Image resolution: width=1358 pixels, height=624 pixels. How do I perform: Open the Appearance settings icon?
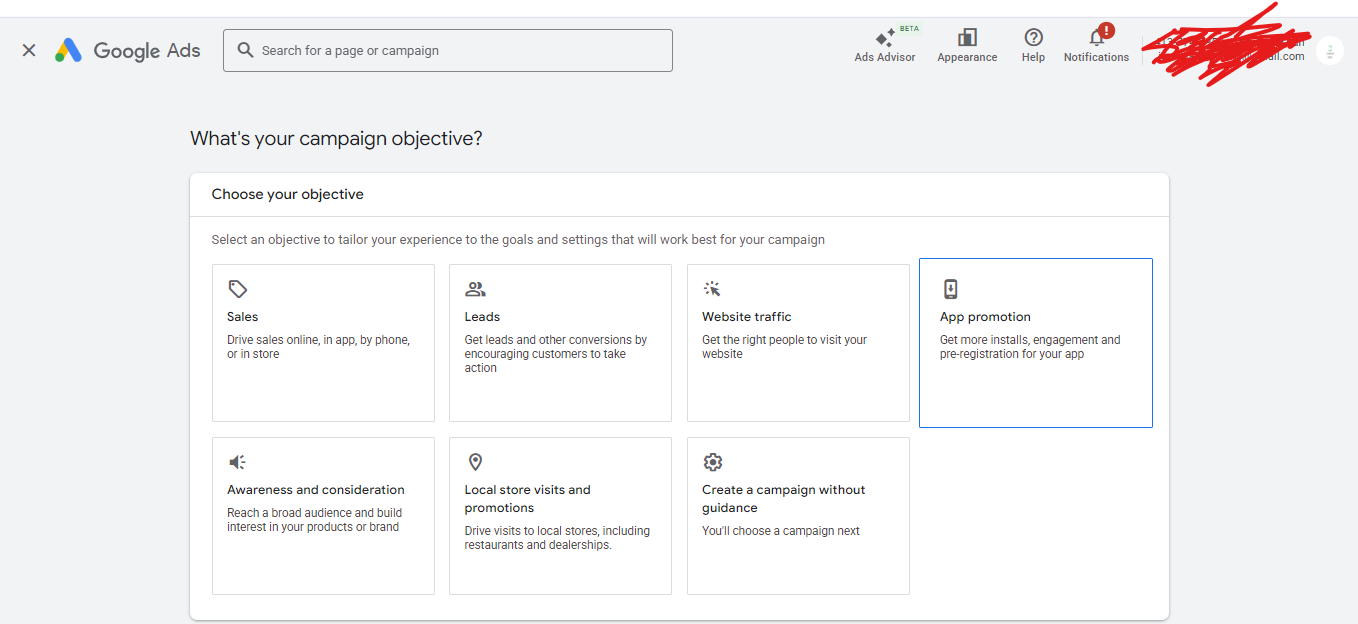point(967,38)
